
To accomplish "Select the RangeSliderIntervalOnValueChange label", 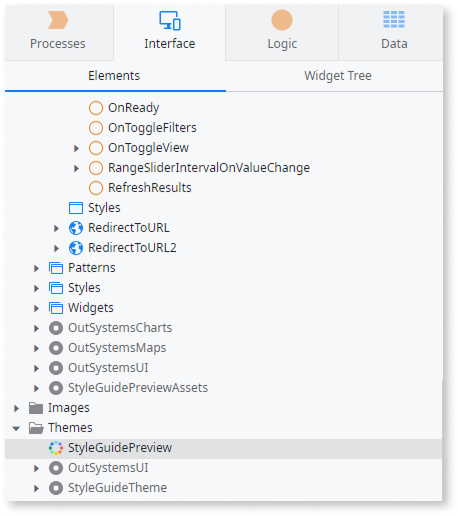I will (209, 168).
